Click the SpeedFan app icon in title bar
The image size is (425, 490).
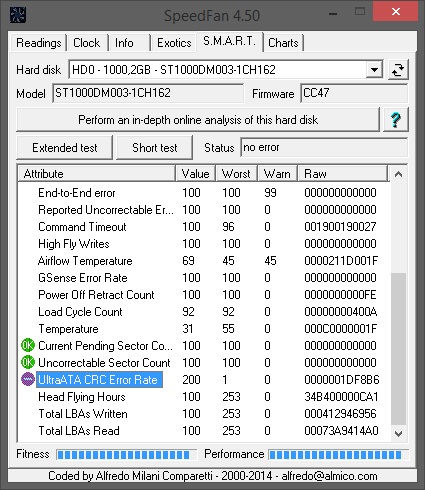(18, 15)
